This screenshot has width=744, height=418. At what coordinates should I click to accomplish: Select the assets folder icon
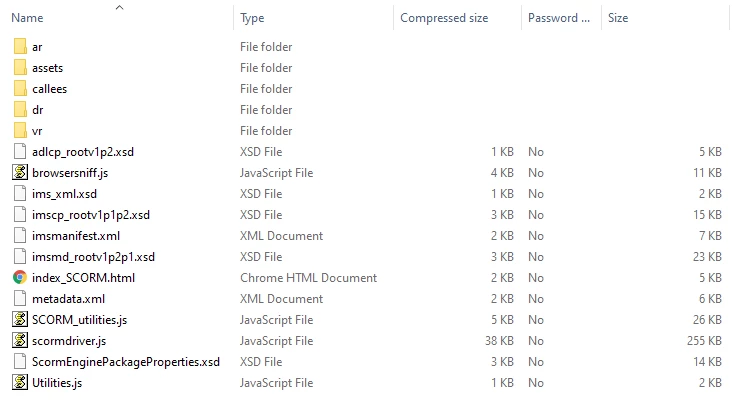click(x=20, y=68)
